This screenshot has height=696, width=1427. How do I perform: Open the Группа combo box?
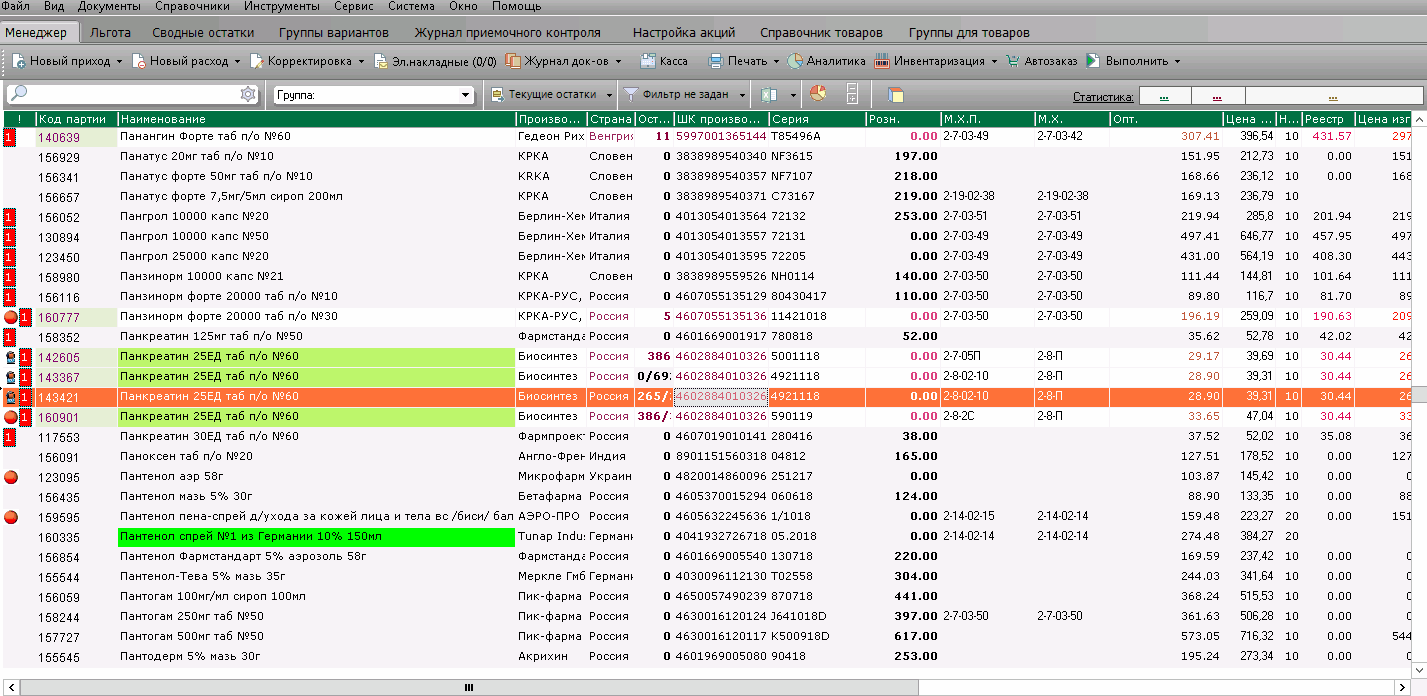(x=373, y=95)
